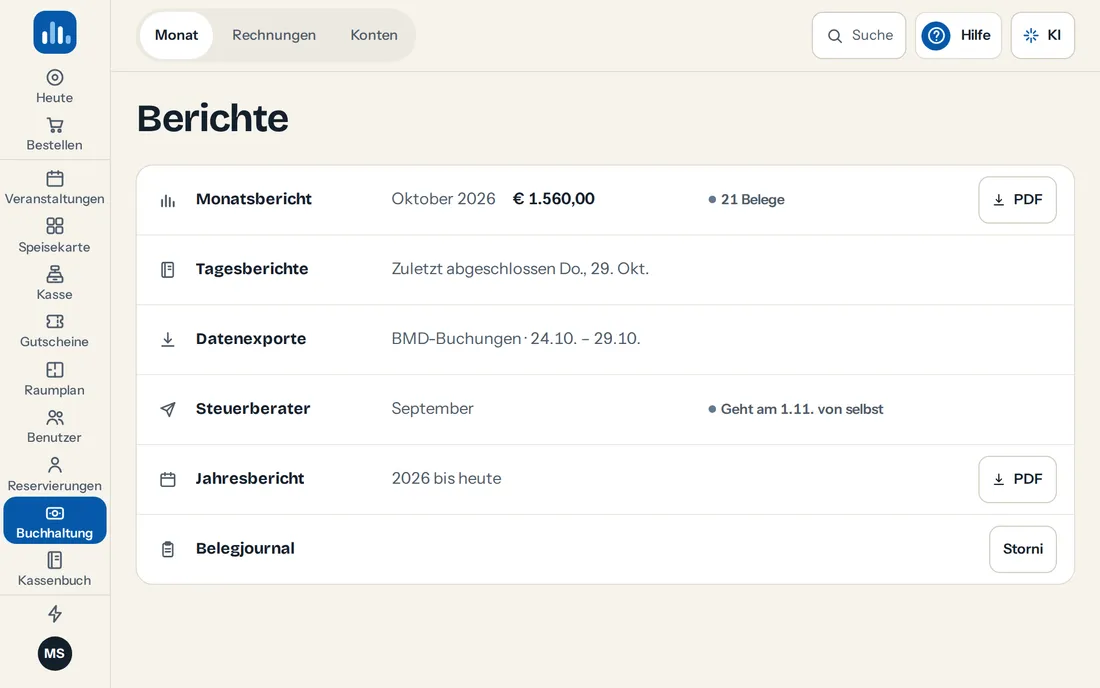The height and width of the screenshot is (688, 1100).
Task: Click the clipboard icon beside Belegjournal
Action: [x=168, y=549]
